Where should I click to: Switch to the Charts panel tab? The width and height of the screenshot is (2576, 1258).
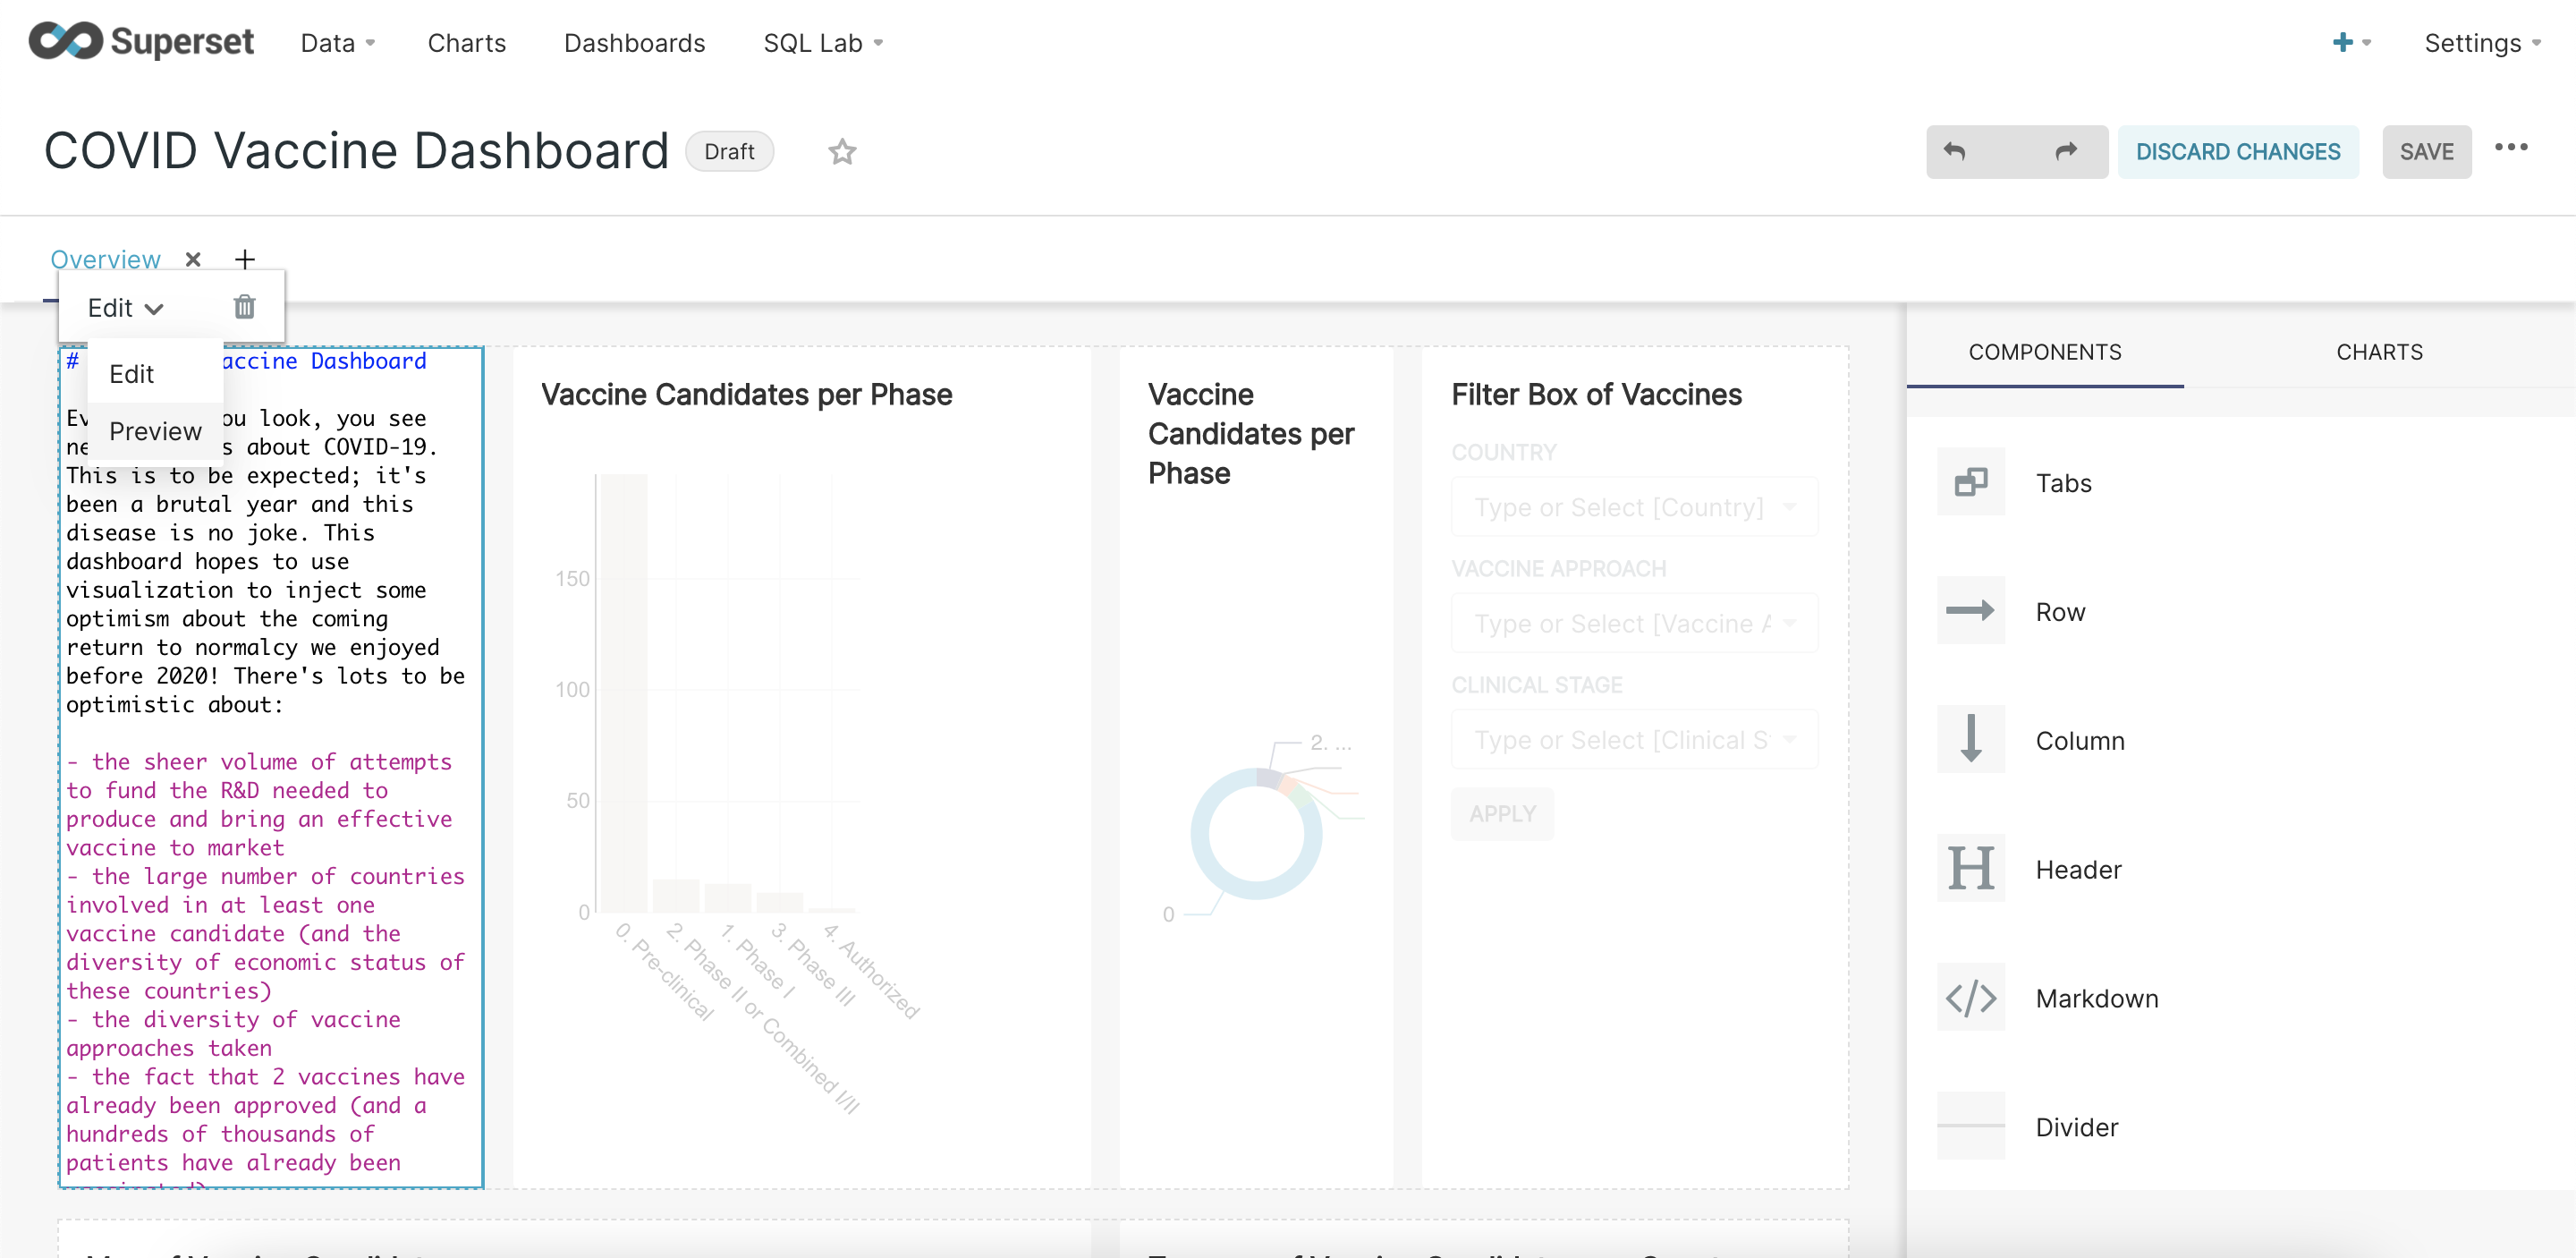[2379, 352]
